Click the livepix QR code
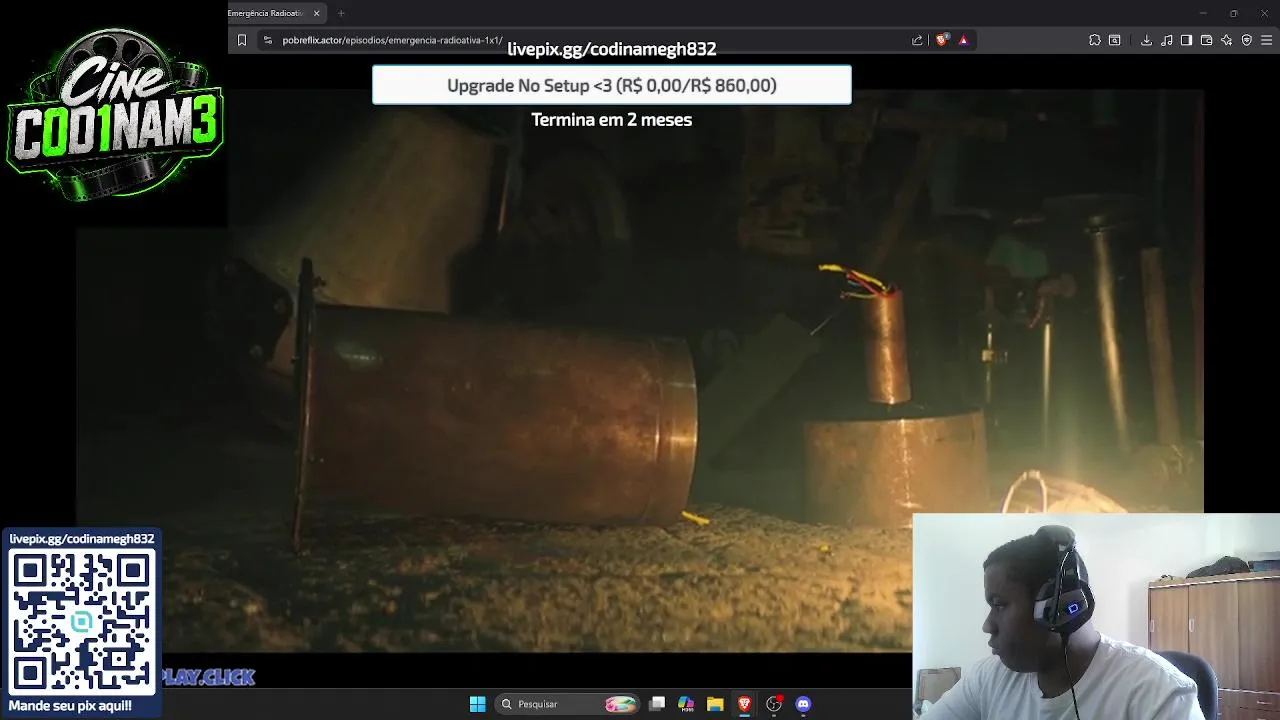This screenshot has width=1280, height=720. pos(81,622)
